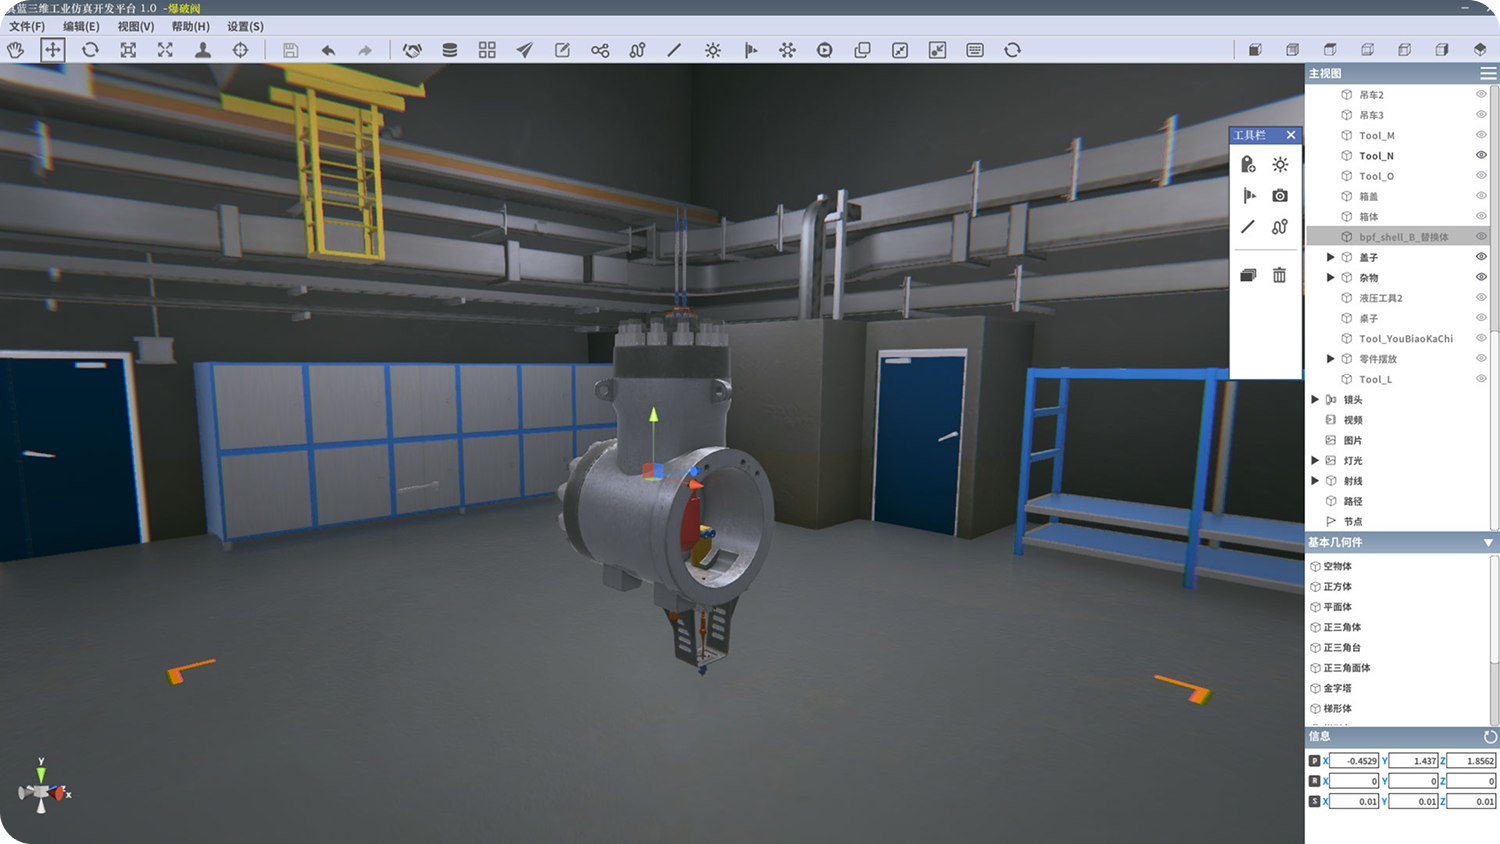Open the database stack icon
Screen dimensions: 1500x844
(x=450, y=50)
